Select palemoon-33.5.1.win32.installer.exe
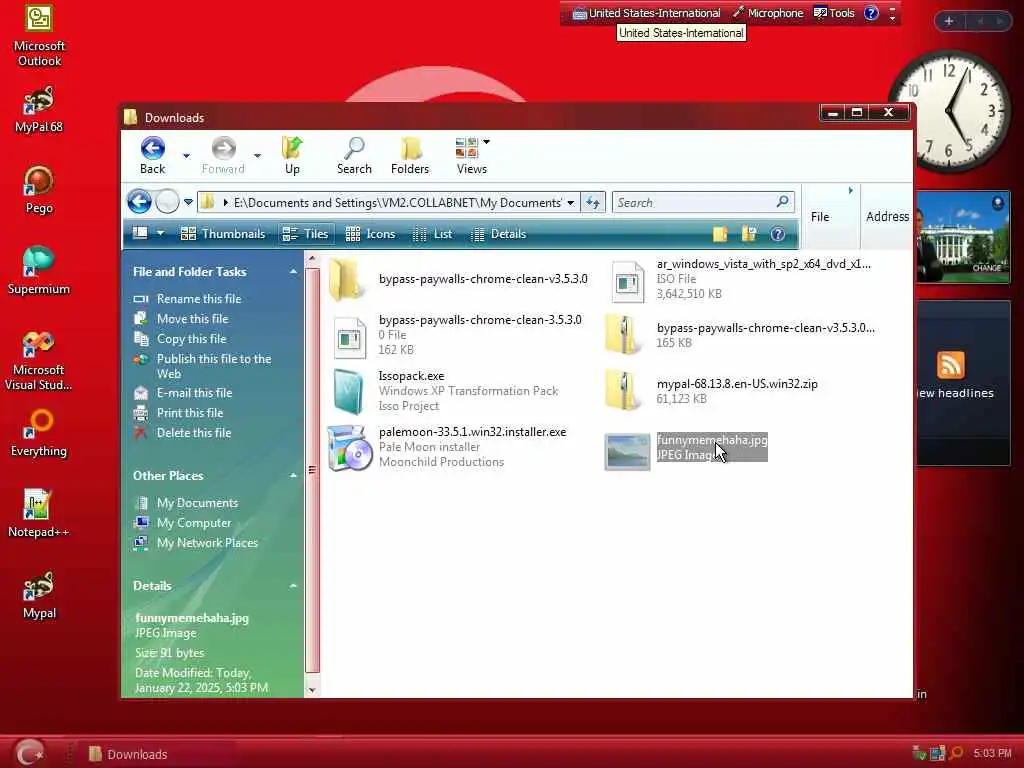 (x=447, y=447)
